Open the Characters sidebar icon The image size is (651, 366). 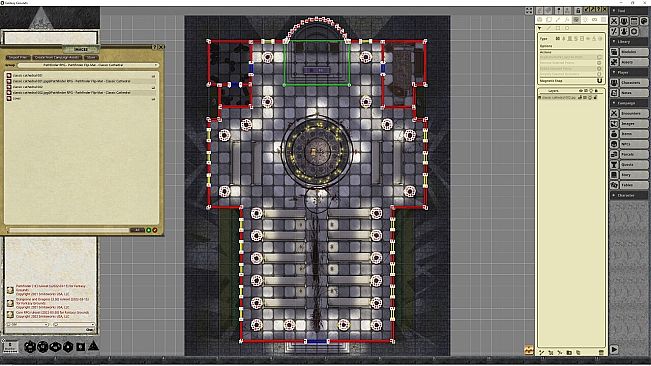pos(614,83)
